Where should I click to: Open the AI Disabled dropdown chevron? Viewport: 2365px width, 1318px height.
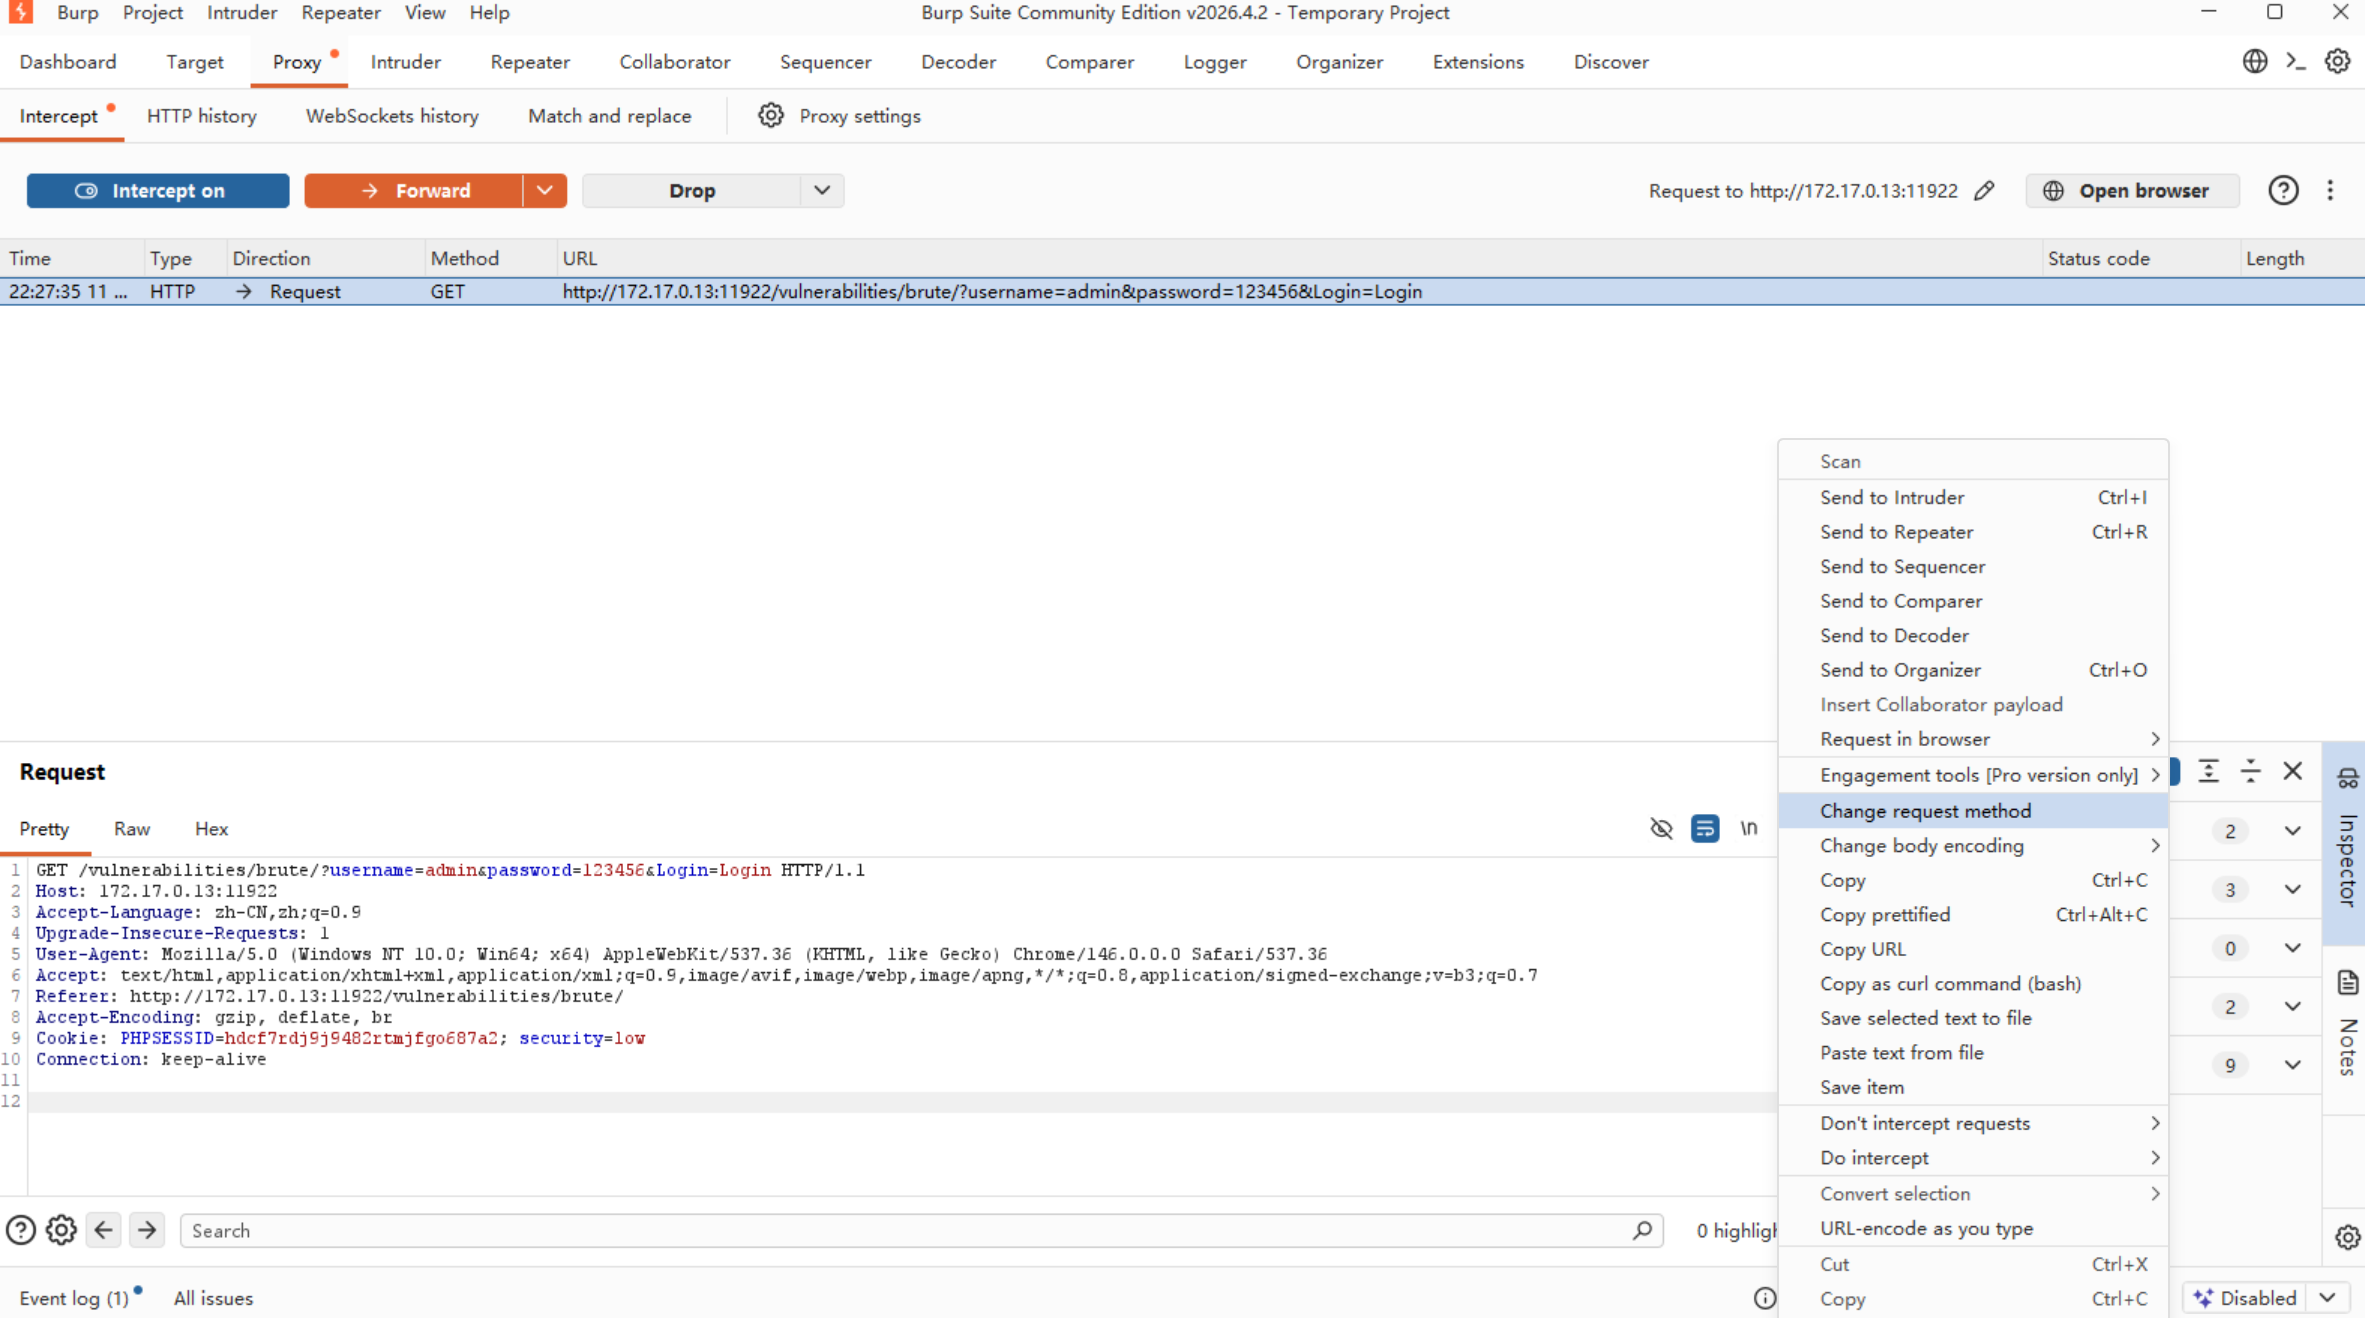pos(2328,1298)
